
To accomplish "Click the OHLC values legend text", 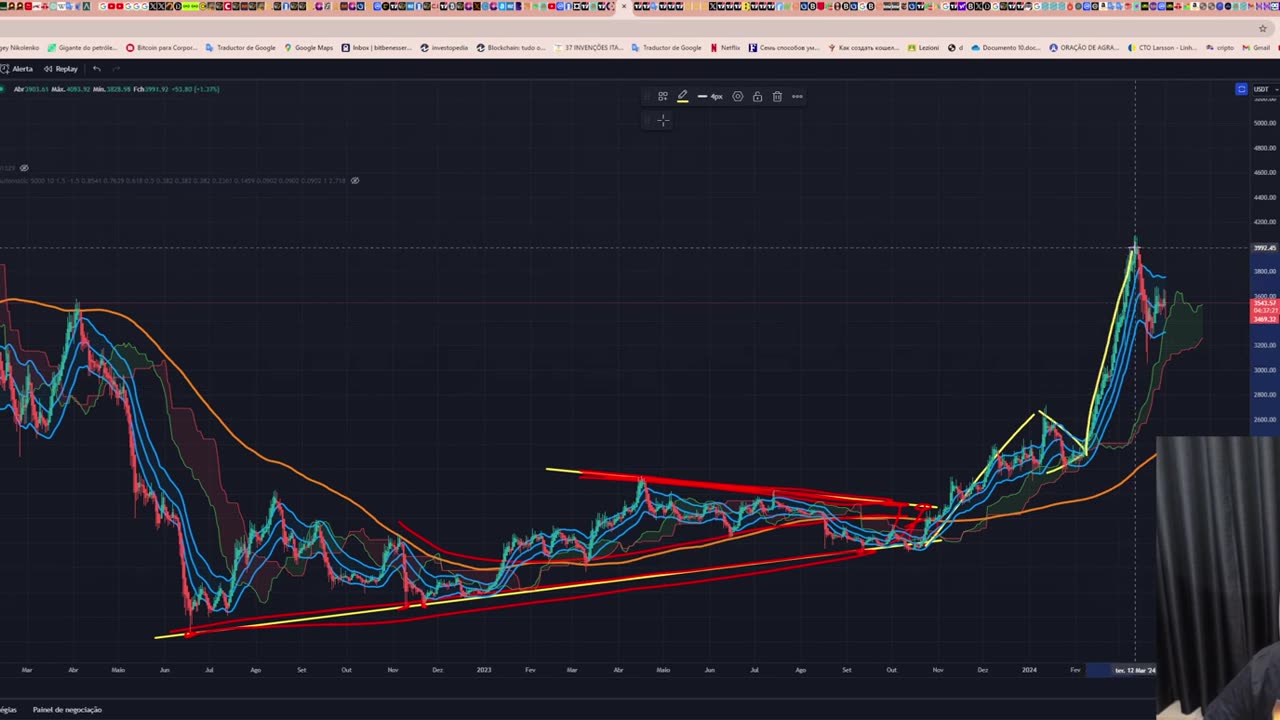I will tap(116, 89).
